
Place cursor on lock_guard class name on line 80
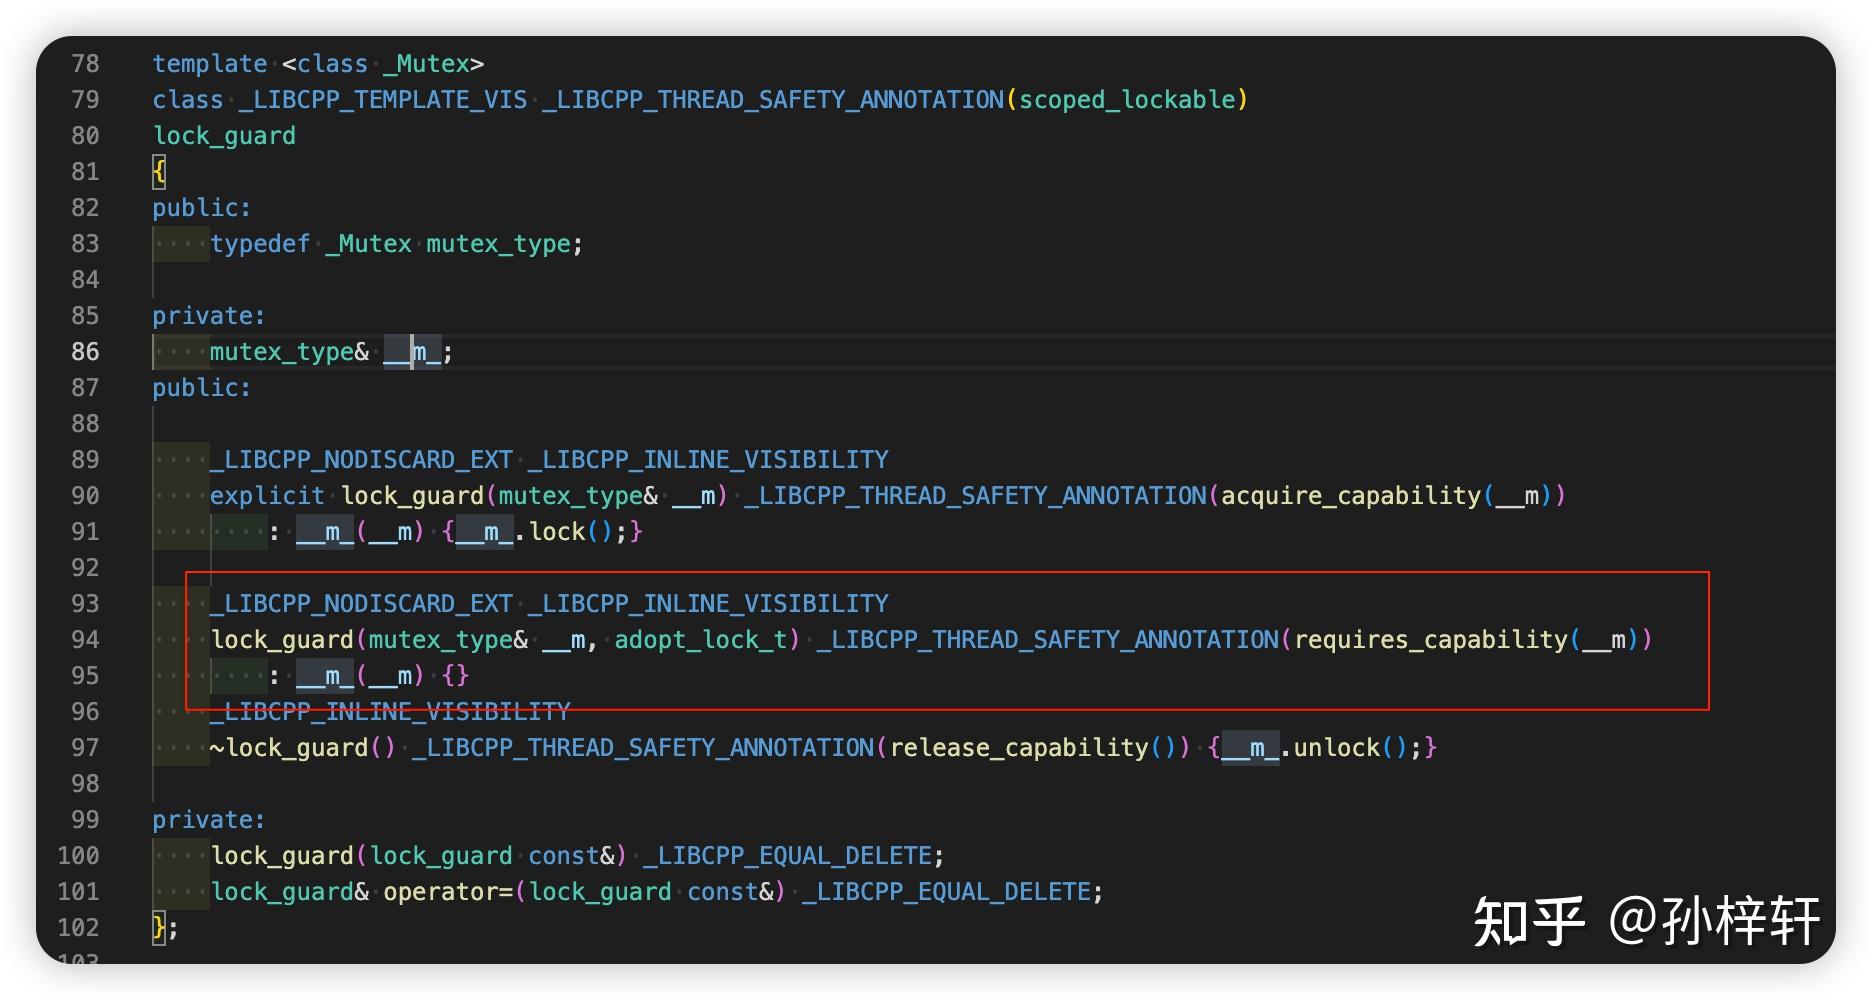(224, 136)
